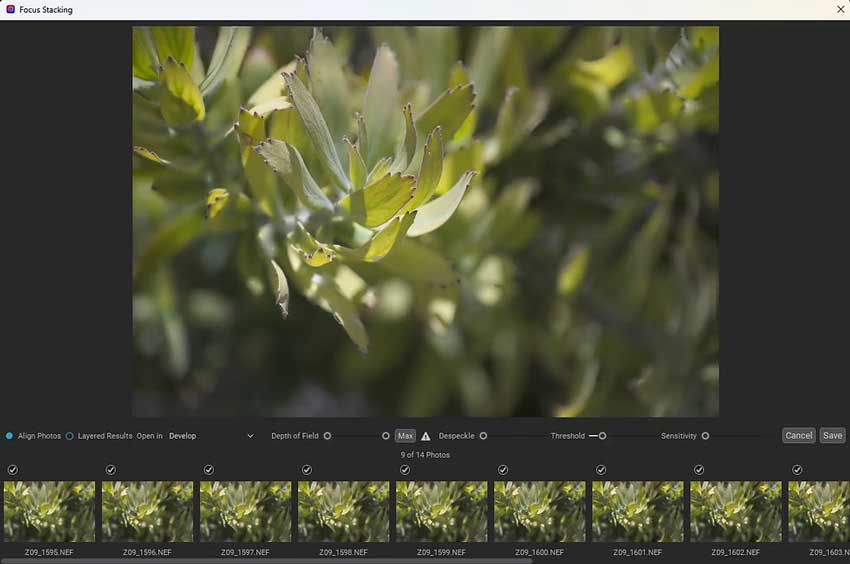Select the Z09_1595.NEF thumbnail
850x564 pixels.
click(x=49, y=511)
